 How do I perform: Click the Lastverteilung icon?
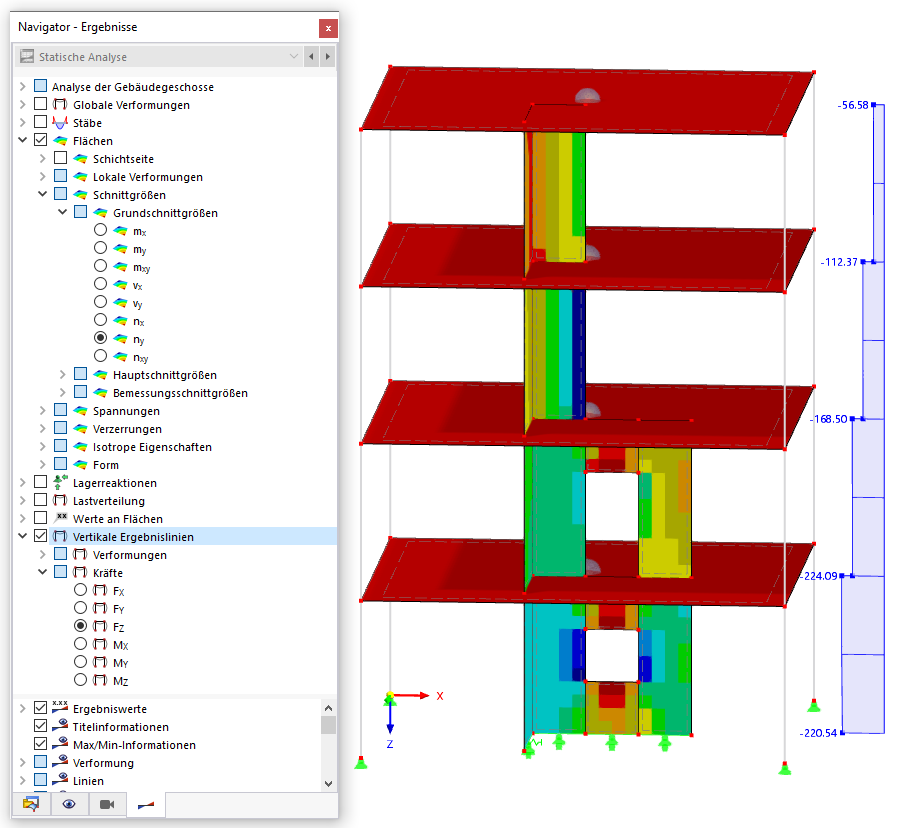60,501
